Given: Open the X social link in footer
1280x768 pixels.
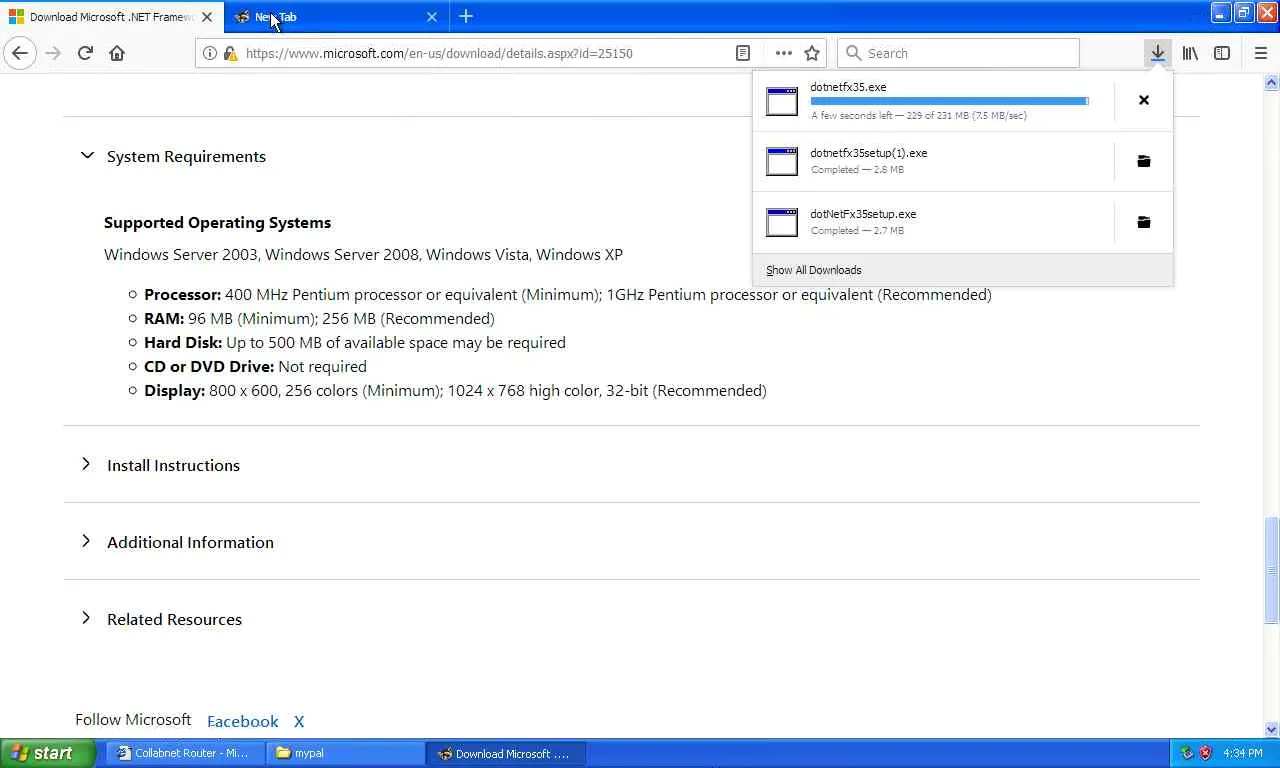Looking at the screenshot, I should (299, 721).
